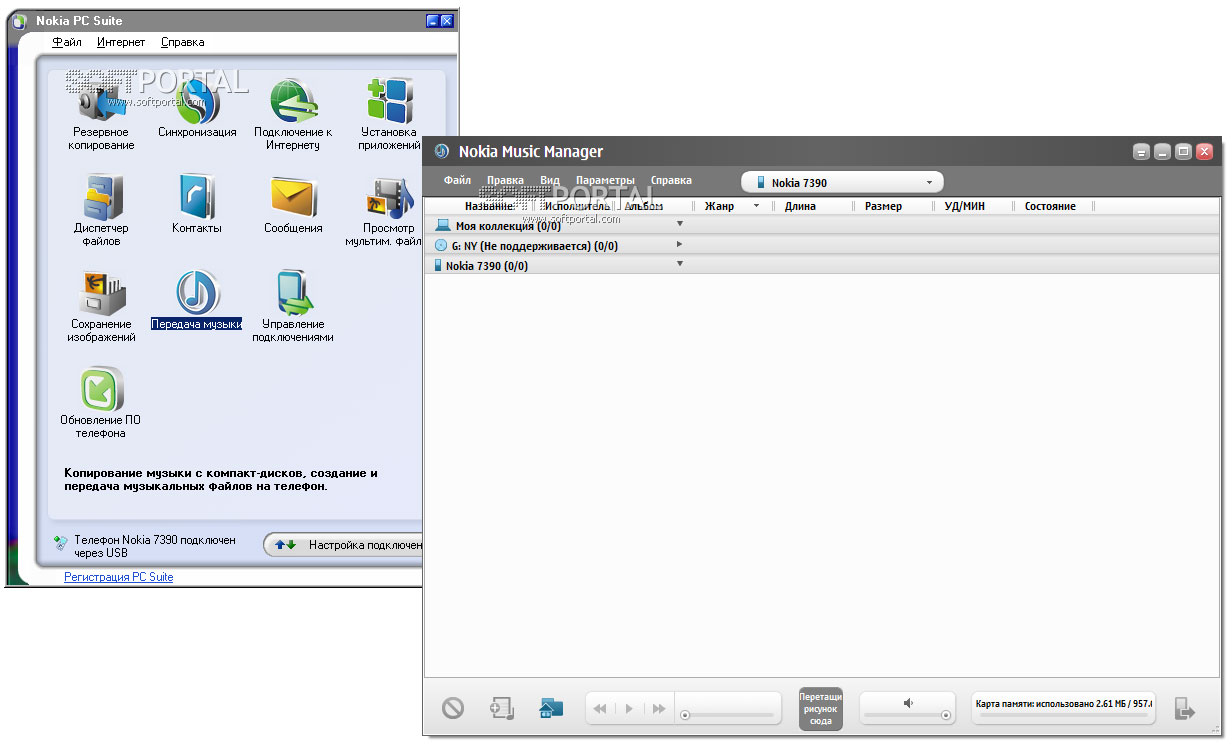Open the Интернет menu in Nokia PC Suite
Image resolution: width=1232 pixels, height=748 pixels.
[121, 42]
